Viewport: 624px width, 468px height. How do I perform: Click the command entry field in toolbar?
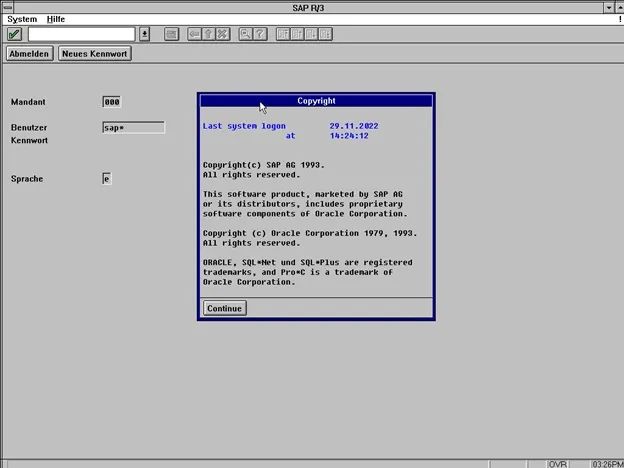(x=82, y=34)
